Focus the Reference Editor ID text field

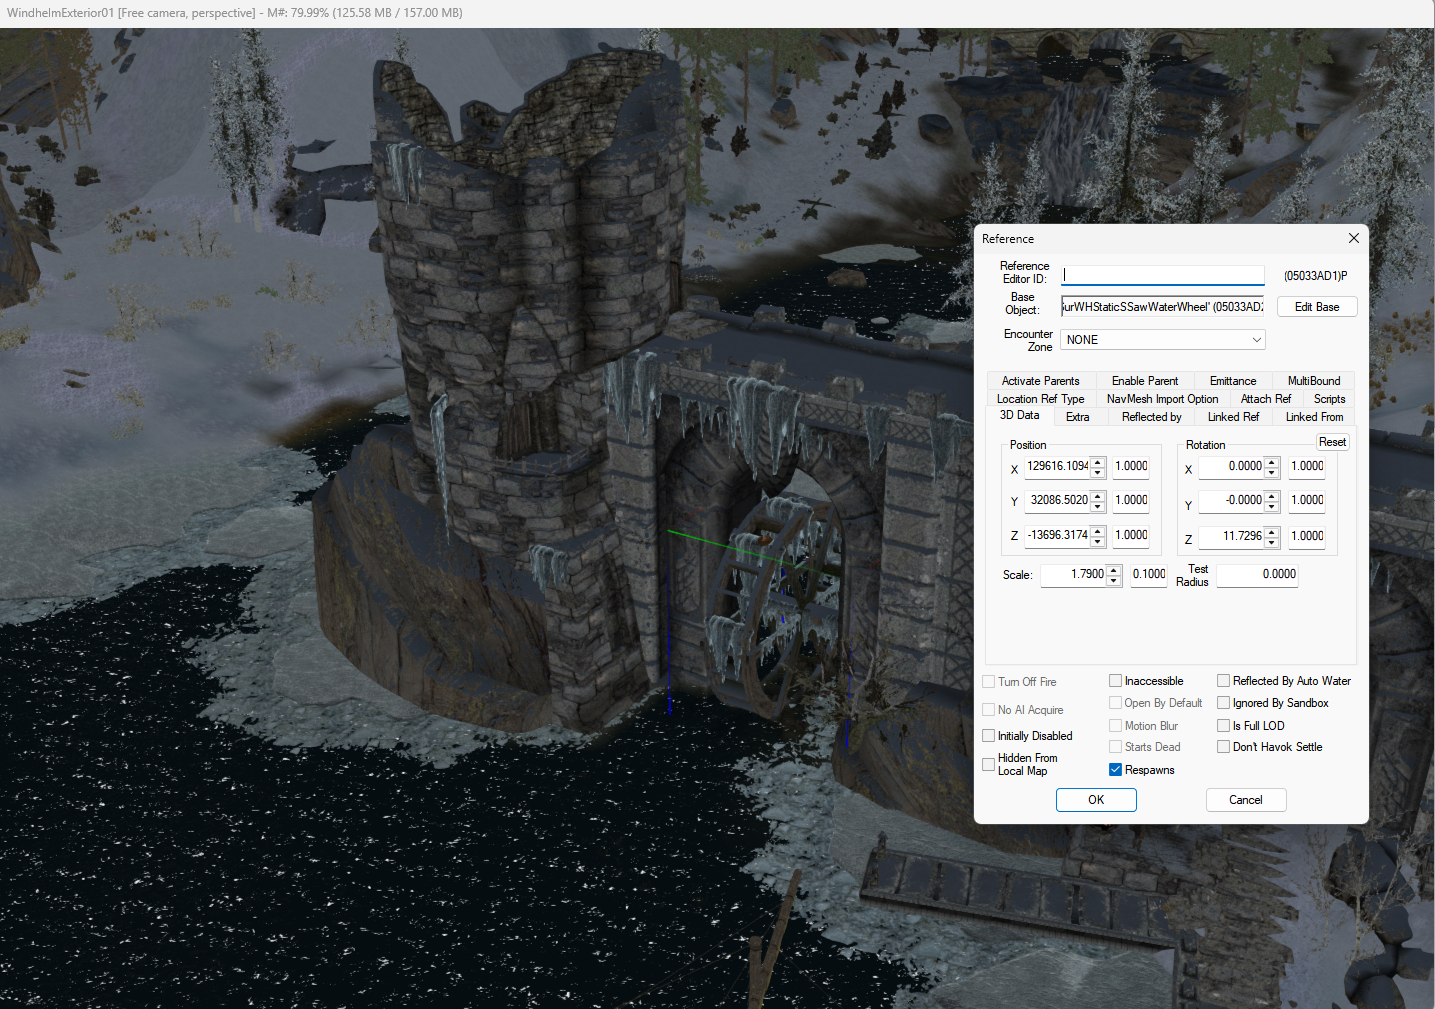[x=1162, y=275]
